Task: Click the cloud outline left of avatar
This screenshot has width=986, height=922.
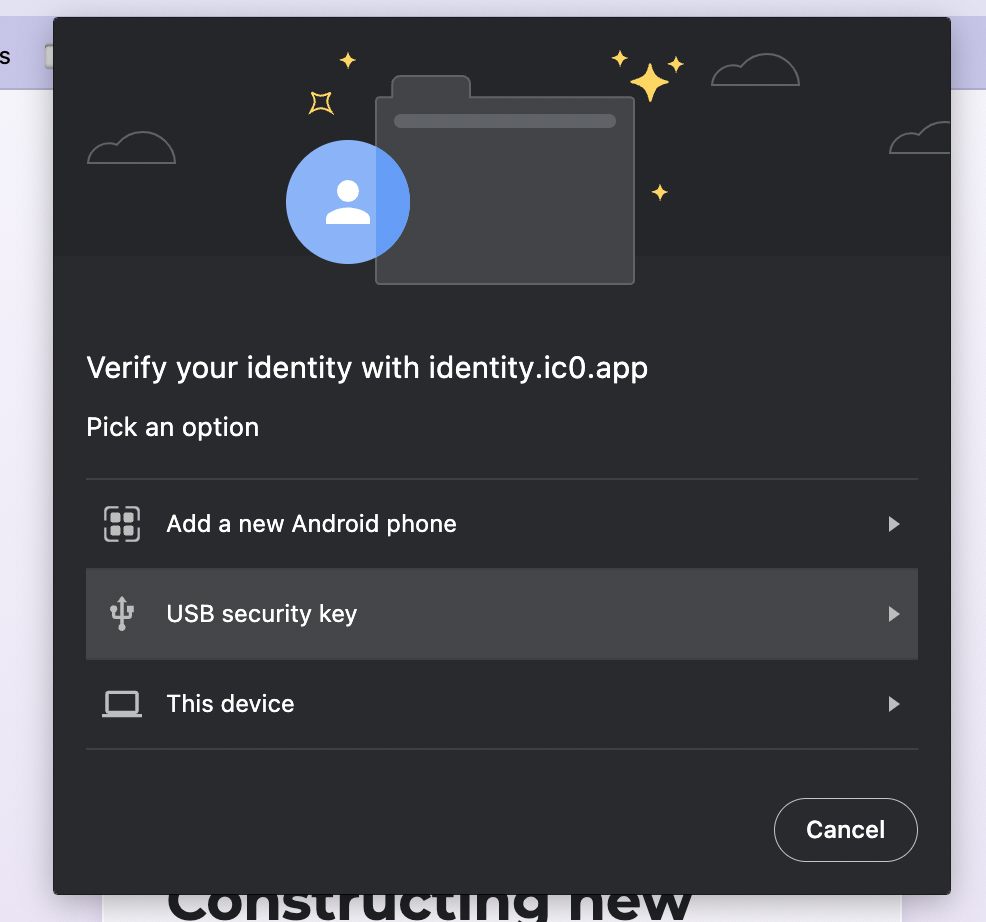Action: 131,148
